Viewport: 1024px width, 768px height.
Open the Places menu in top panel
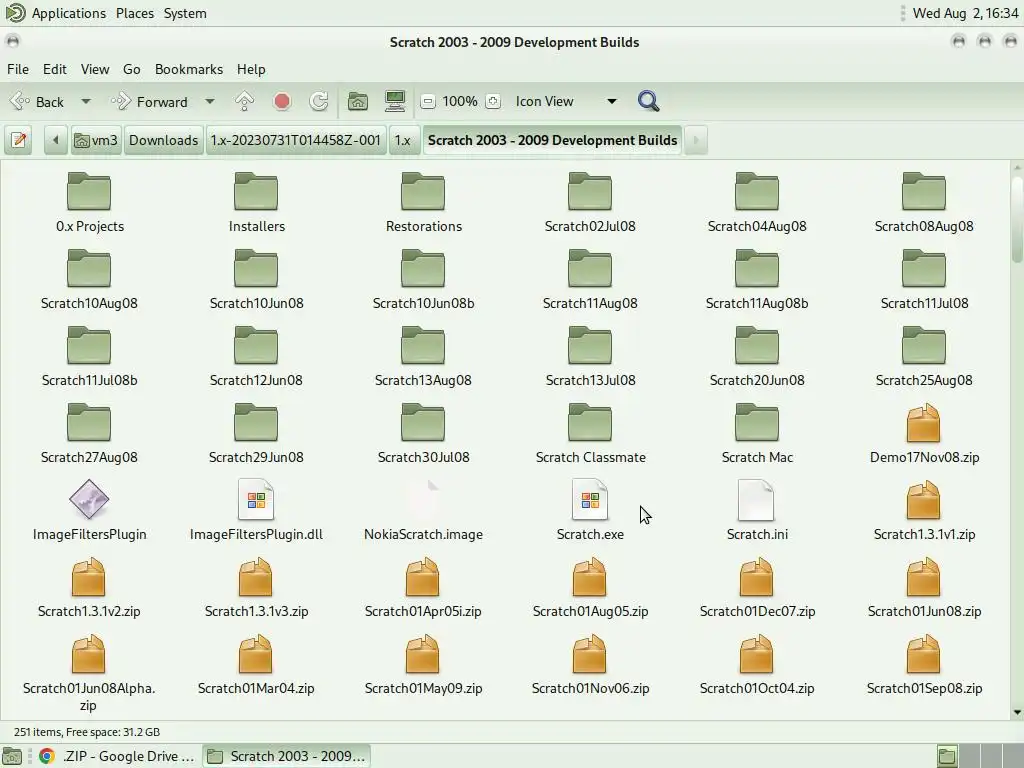135,13
